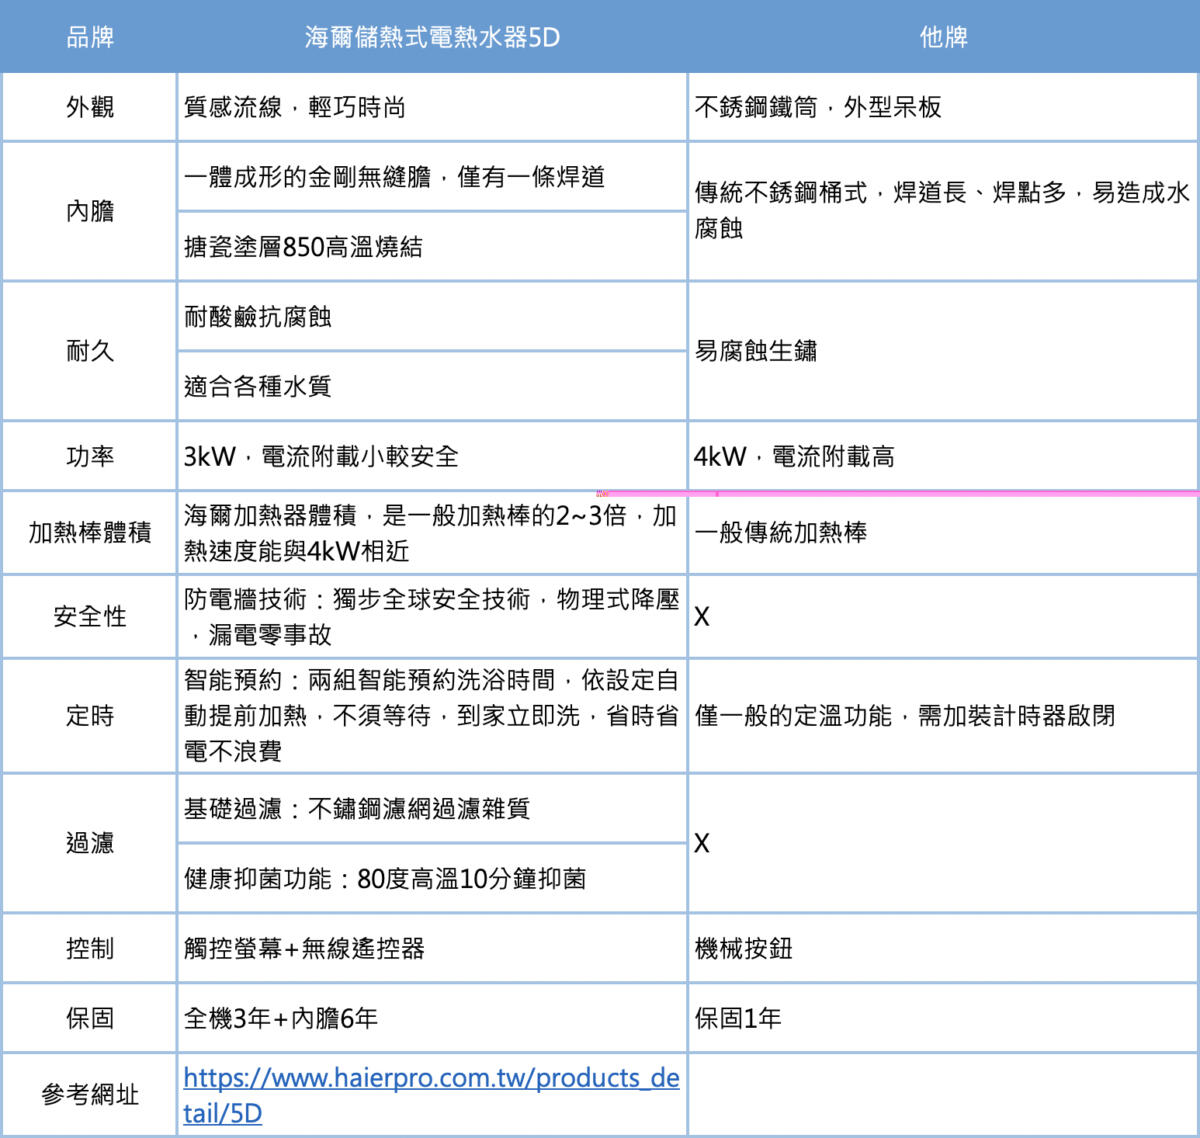
Task: Select the row label '定時'
Action: pyautogui.click(x=90, y=715)
